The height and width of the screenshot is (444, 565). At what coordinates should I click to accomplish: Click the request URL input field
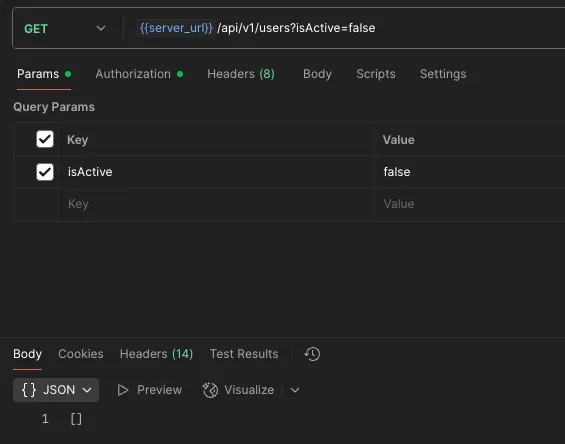346,28
